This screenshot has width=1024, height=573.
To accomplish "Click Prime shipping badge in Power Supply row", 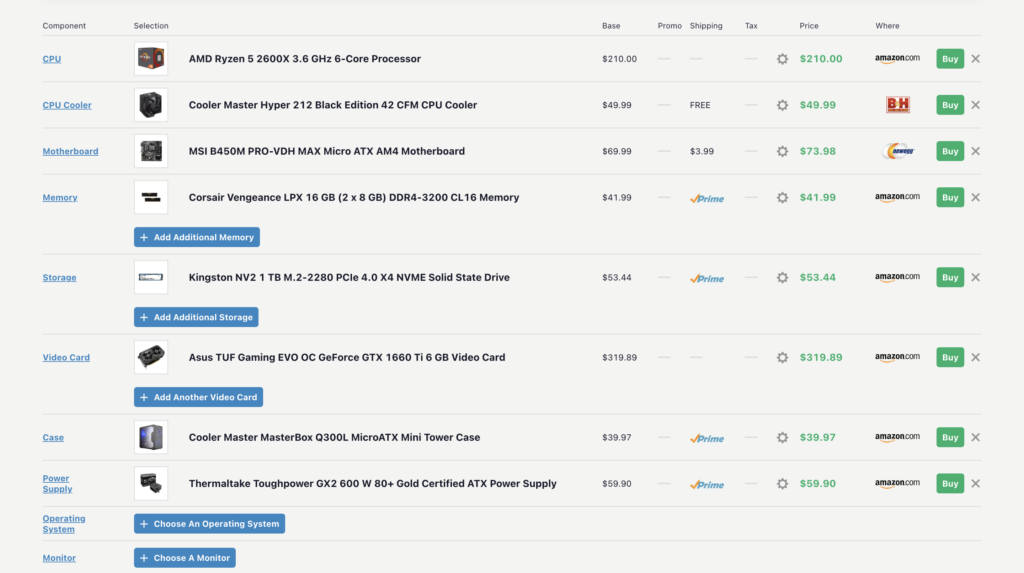I will point(707,485).
